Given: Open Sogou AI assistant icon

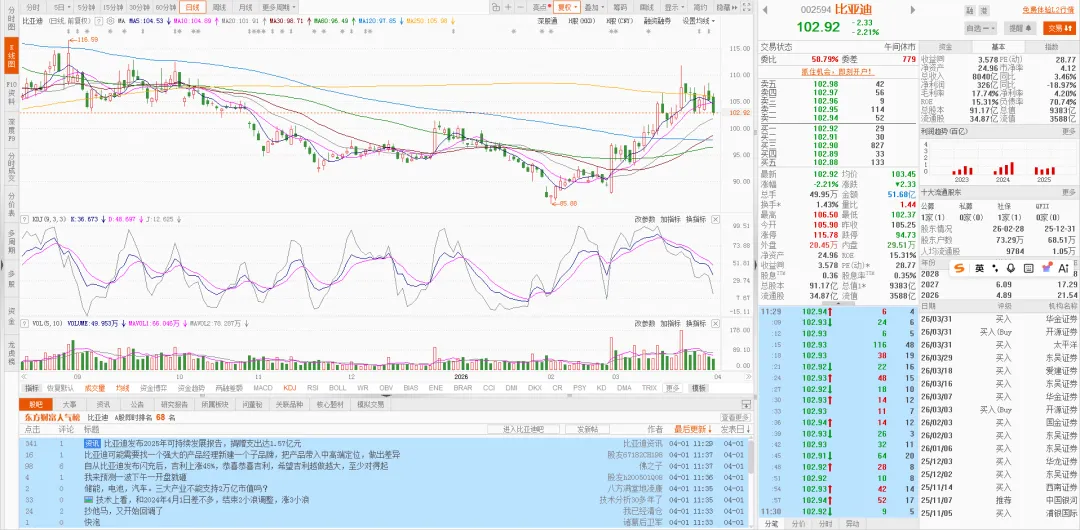Looking at the screenshot, I should pos(1063,268).
